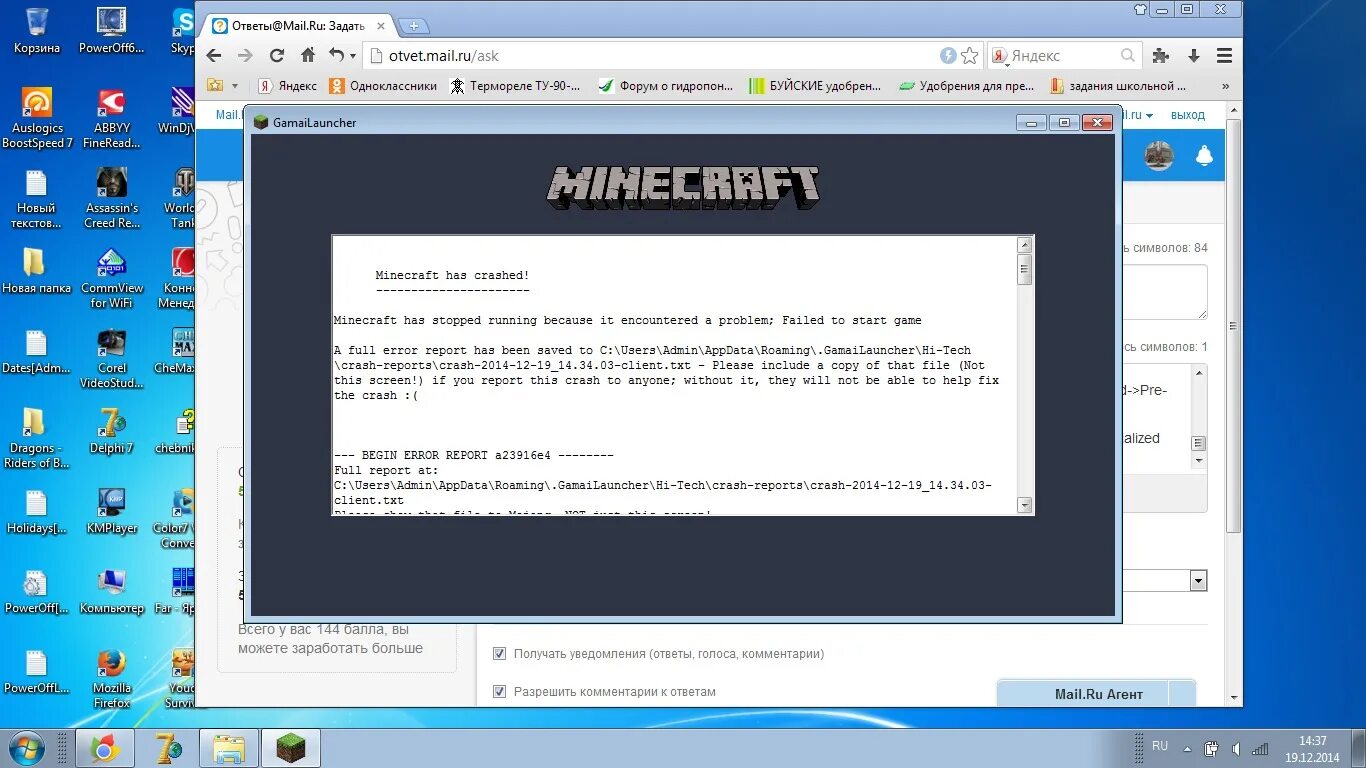Click the crash report scrollbar thumb
The height and width of the screenshot is (768, 1366).
pyautogui.click(x=1024, y=269)
